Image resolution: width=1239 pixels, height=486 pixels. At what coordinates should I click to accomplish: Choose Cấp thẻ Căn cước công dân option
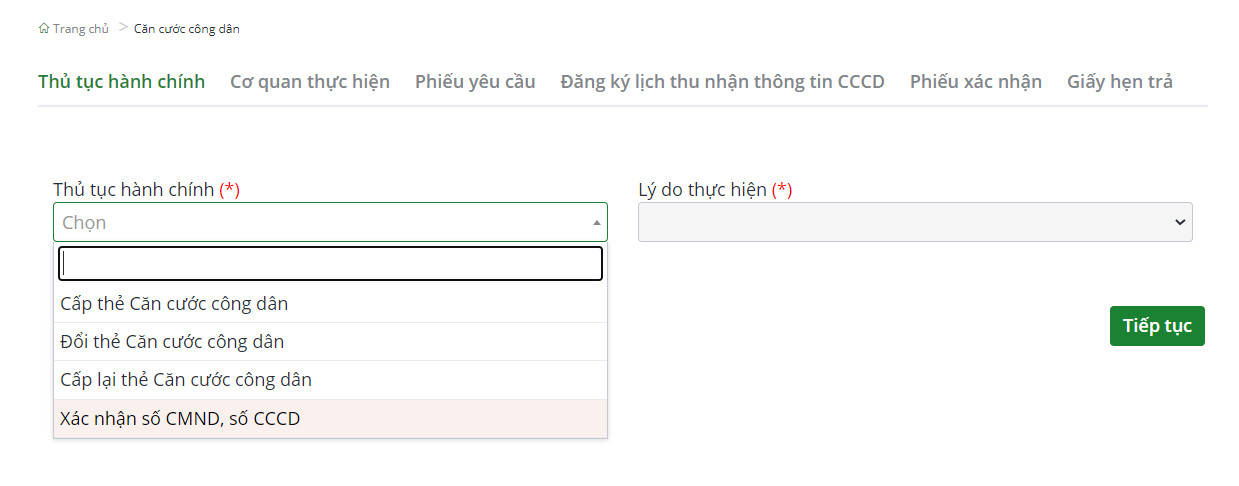click(x=330, y=303)
